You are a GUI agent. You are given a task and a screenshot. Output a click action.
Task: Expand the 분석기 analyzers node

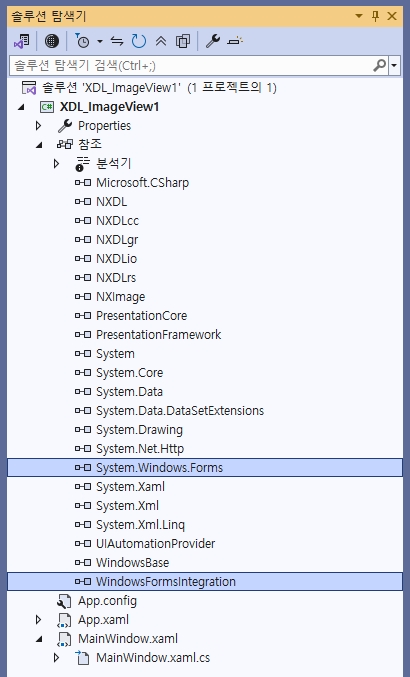pos(57,164)
